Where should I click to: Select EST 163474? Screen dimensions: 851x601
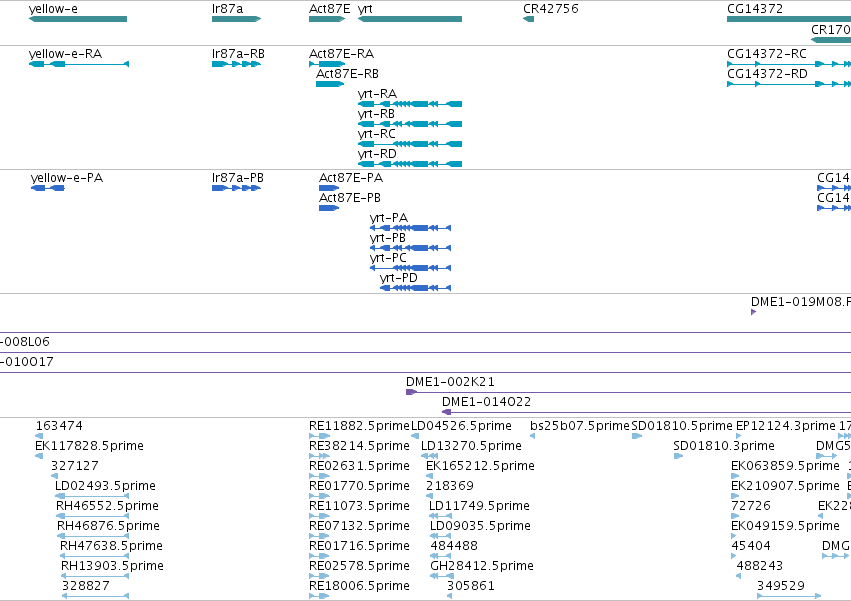click(39, 436)
